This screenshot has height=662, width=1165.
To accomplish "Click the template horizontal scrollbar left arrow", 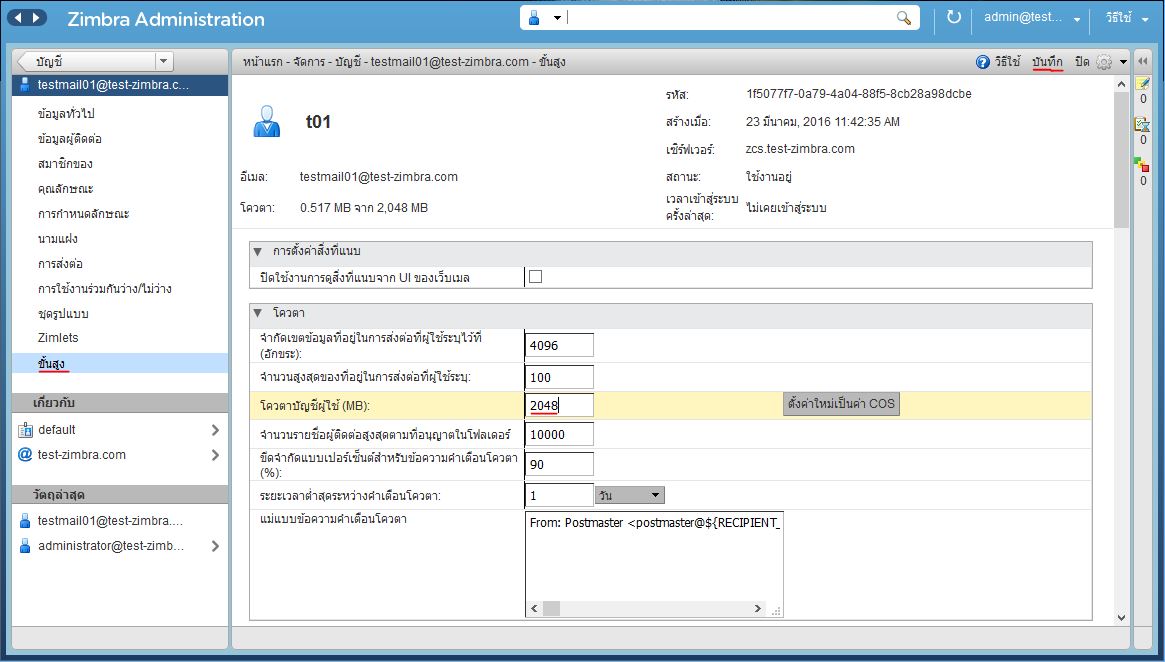I will 534,609.
